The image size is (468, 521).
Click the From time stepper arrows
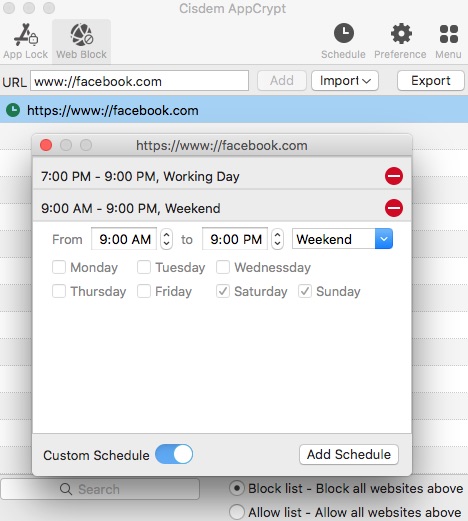pyautogui.click(x=166, y=239)
